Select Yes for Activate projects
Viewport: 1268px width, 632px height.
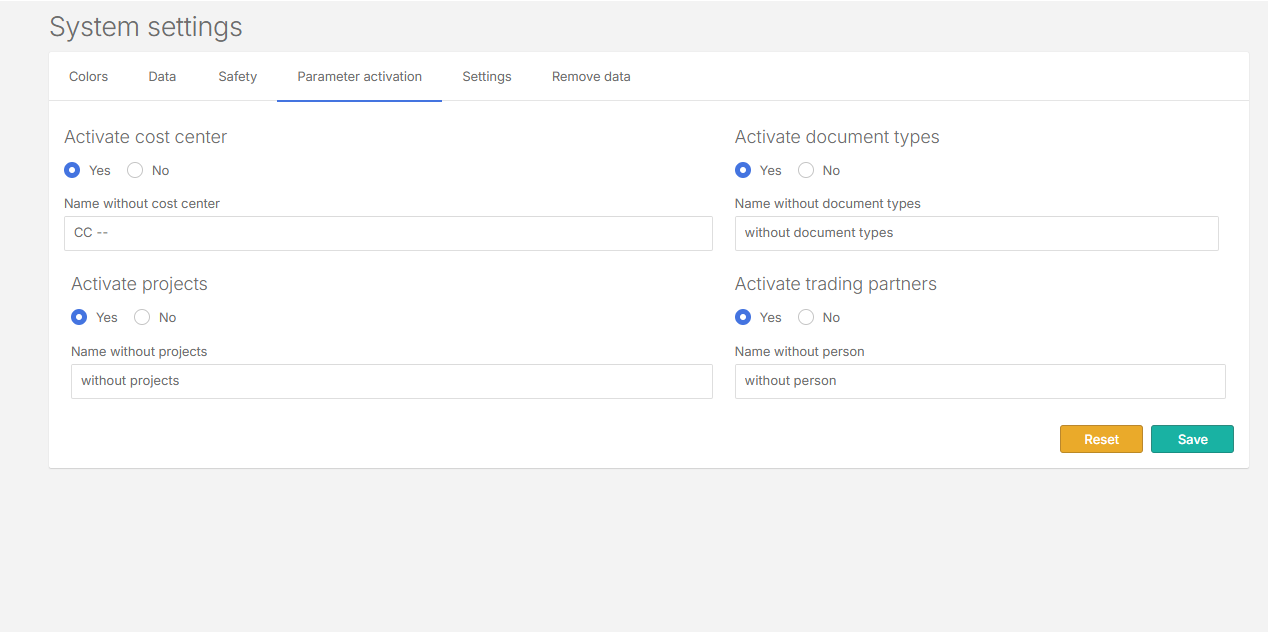79,317
